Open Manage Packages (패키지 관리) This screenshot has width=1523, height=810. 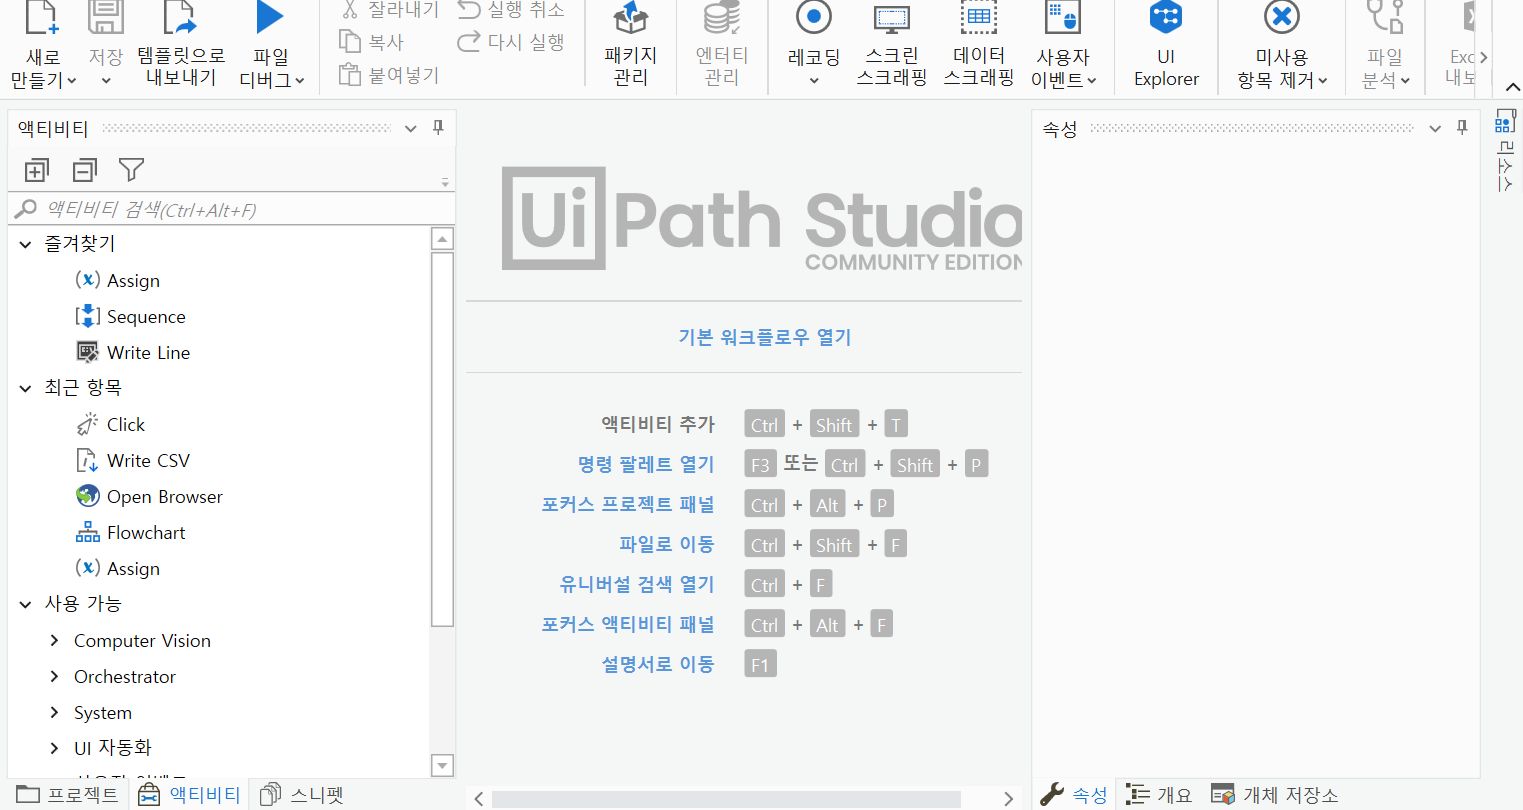click(x=631, y=45)
